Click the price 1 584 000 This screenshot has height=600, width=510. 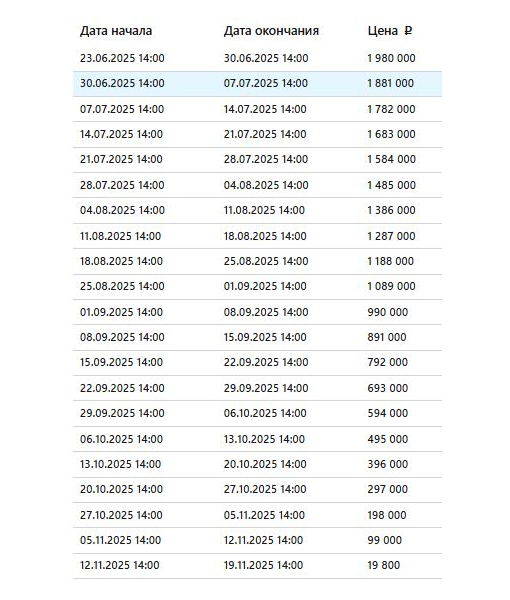391,159
